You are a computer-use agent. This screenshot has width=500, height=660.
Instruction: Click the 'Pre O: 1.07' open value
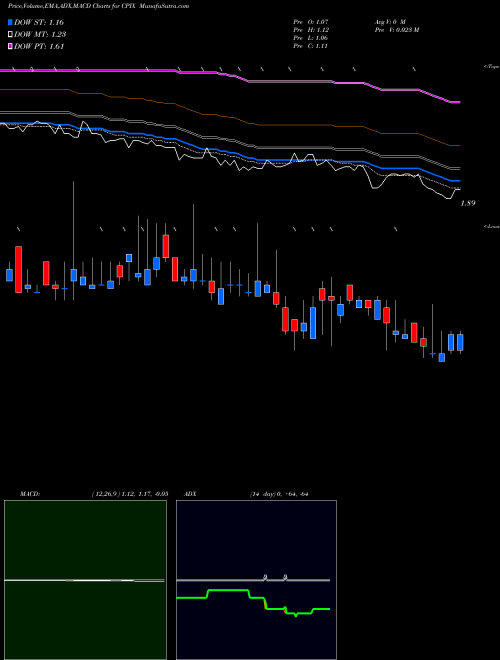[311, 22]
